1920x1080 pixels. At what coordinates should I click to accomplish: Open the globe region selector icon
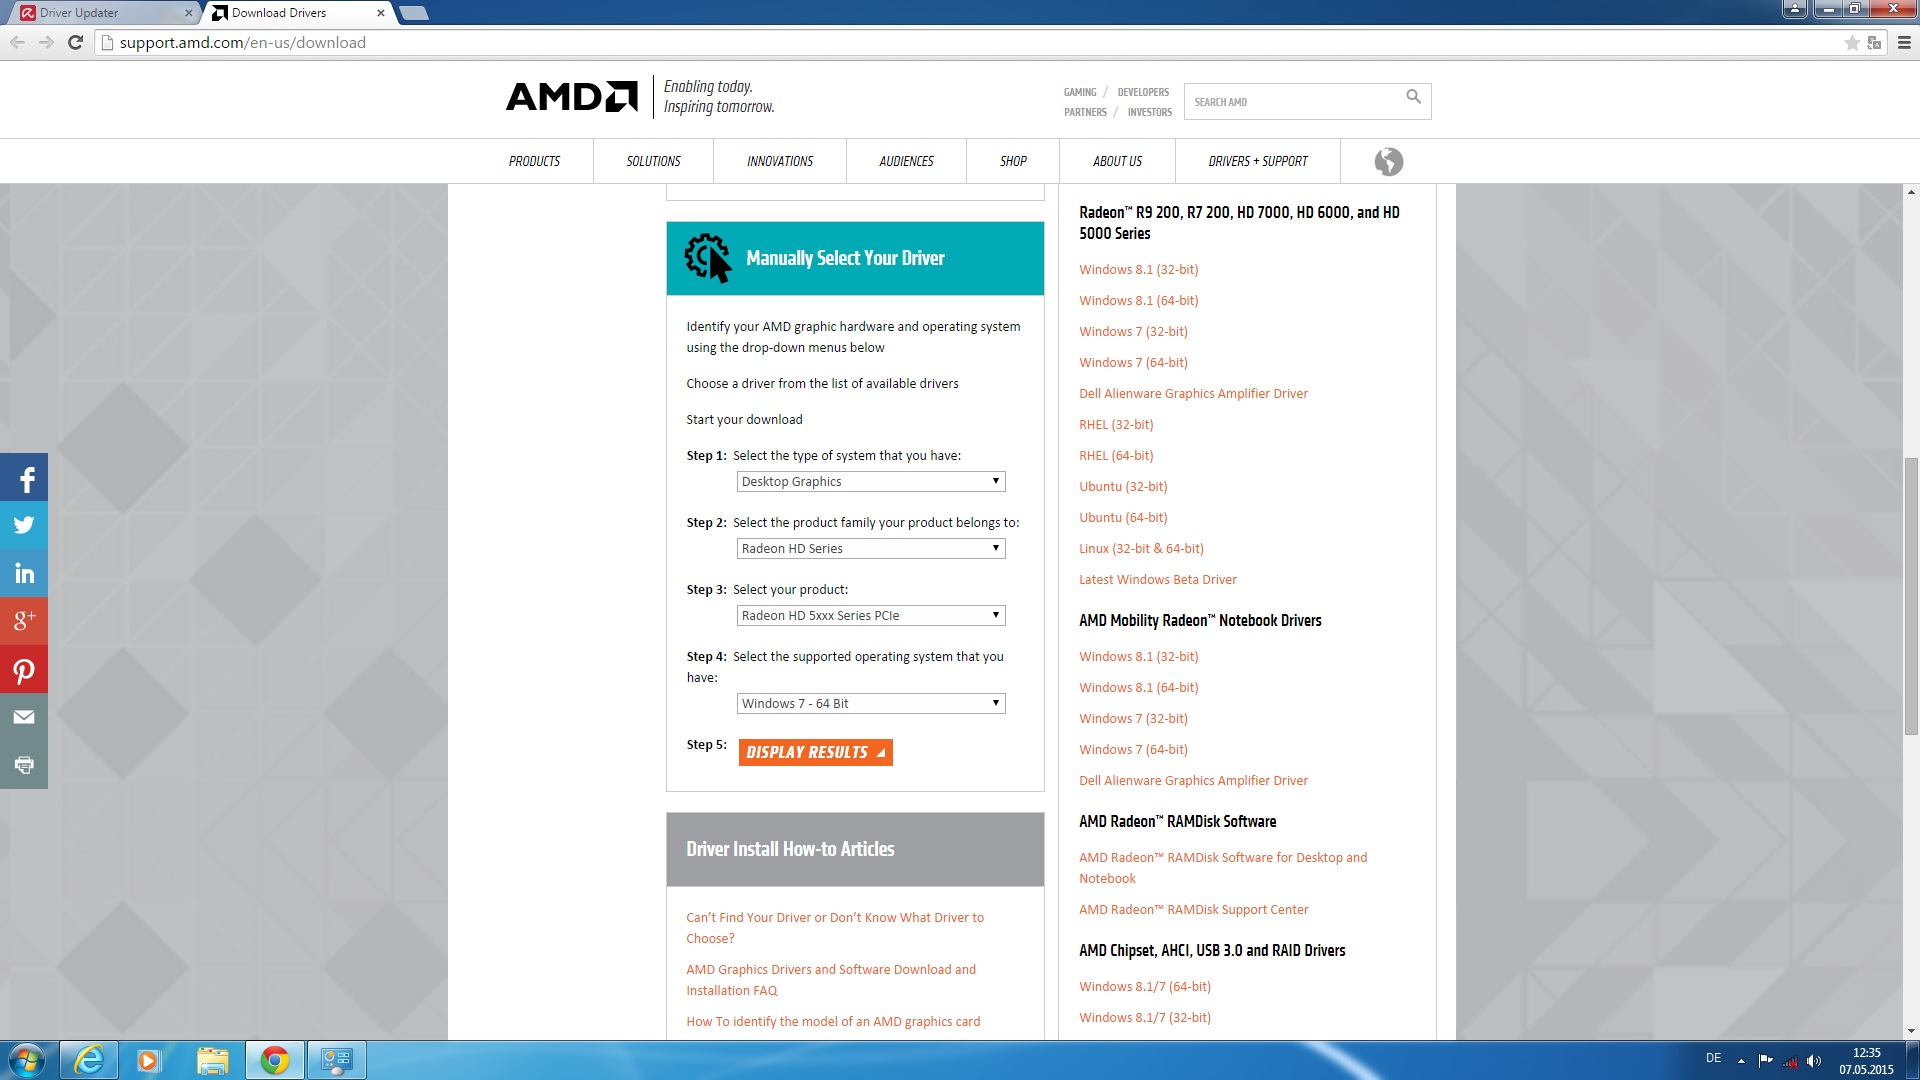[x=1388, y=161]
